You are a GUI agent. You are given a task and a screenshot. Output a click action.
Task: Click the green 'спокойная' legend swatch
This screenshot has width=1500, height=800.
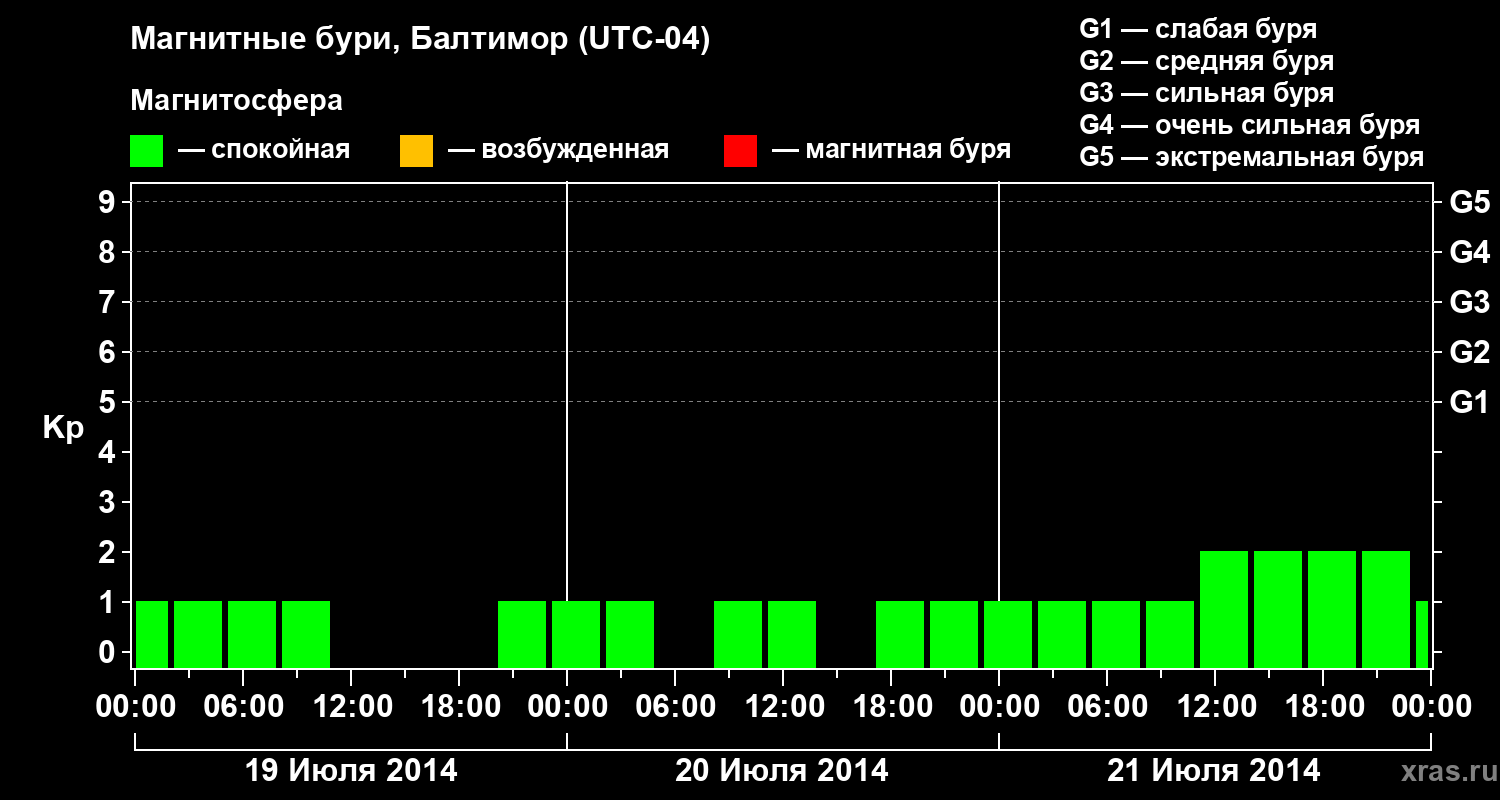coord(146,151)
